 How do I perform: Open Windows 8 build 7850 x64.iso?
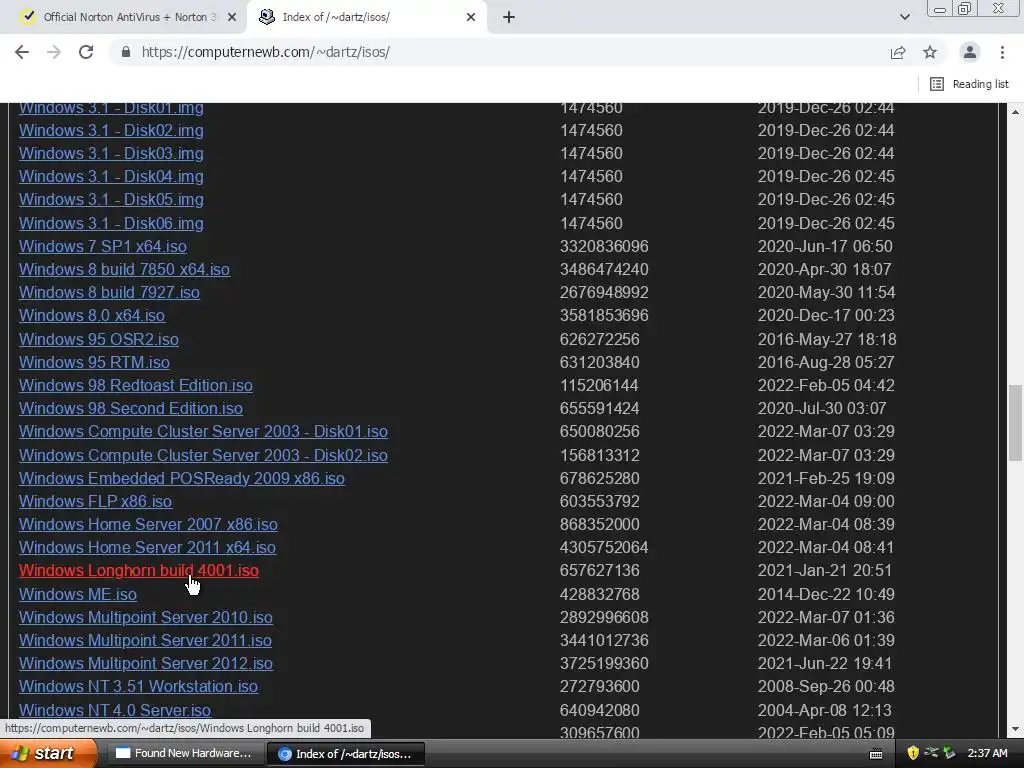pyautogui.click(x=124, y=269)
